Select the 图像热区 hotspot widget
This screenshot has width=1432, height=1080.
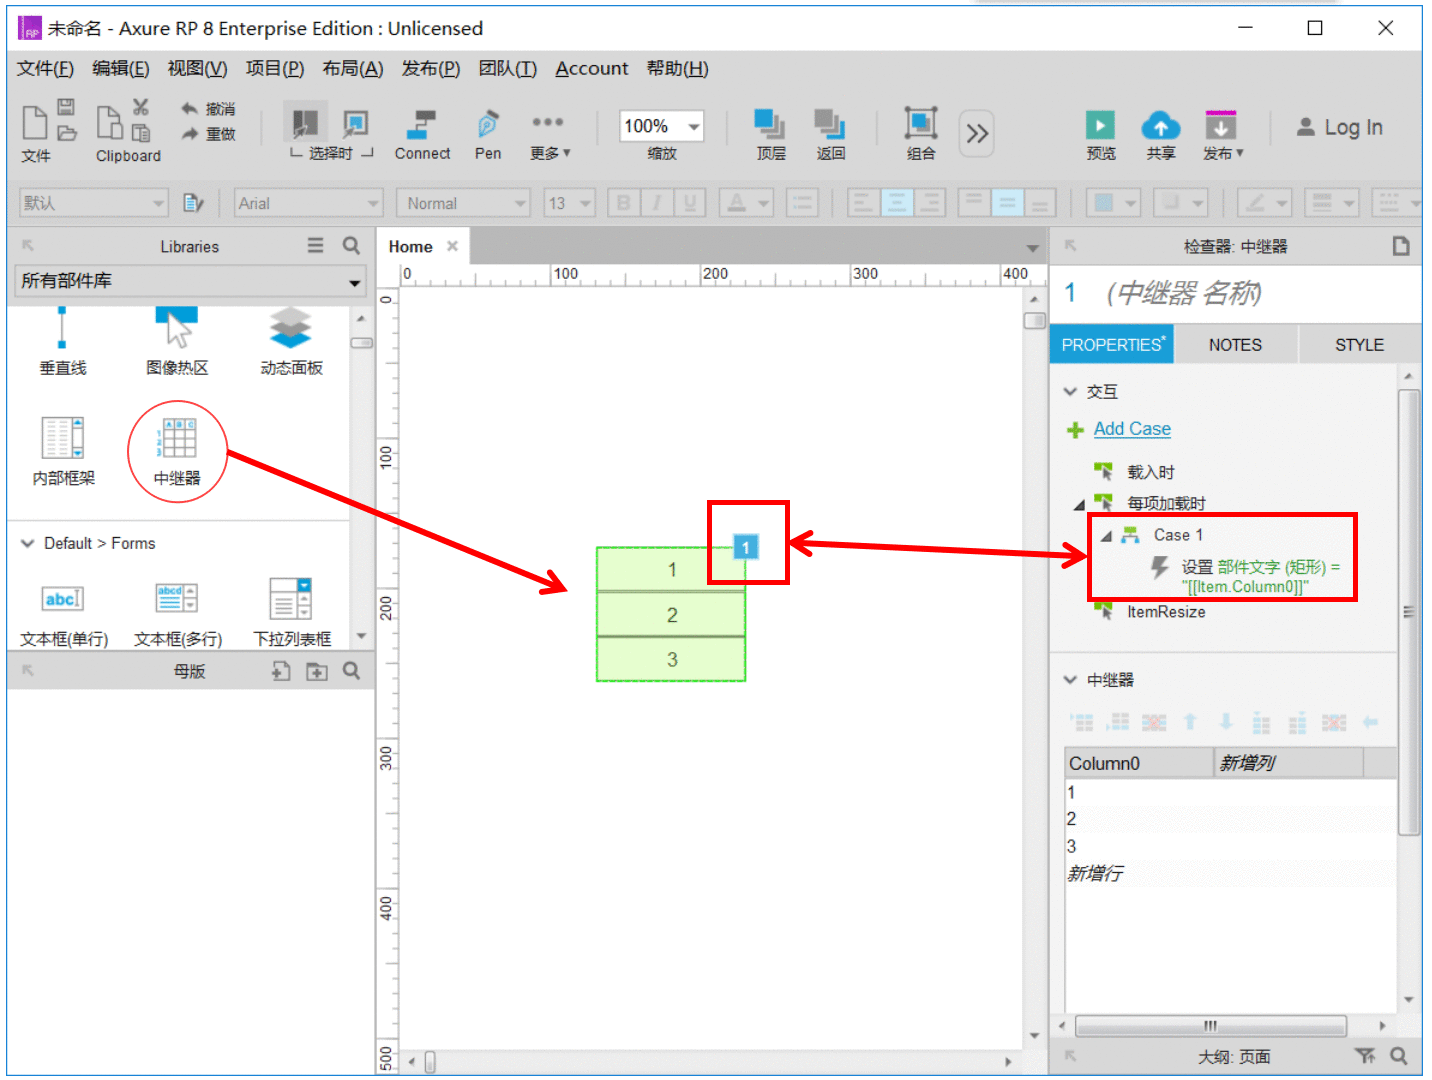[x=177, y=342]
